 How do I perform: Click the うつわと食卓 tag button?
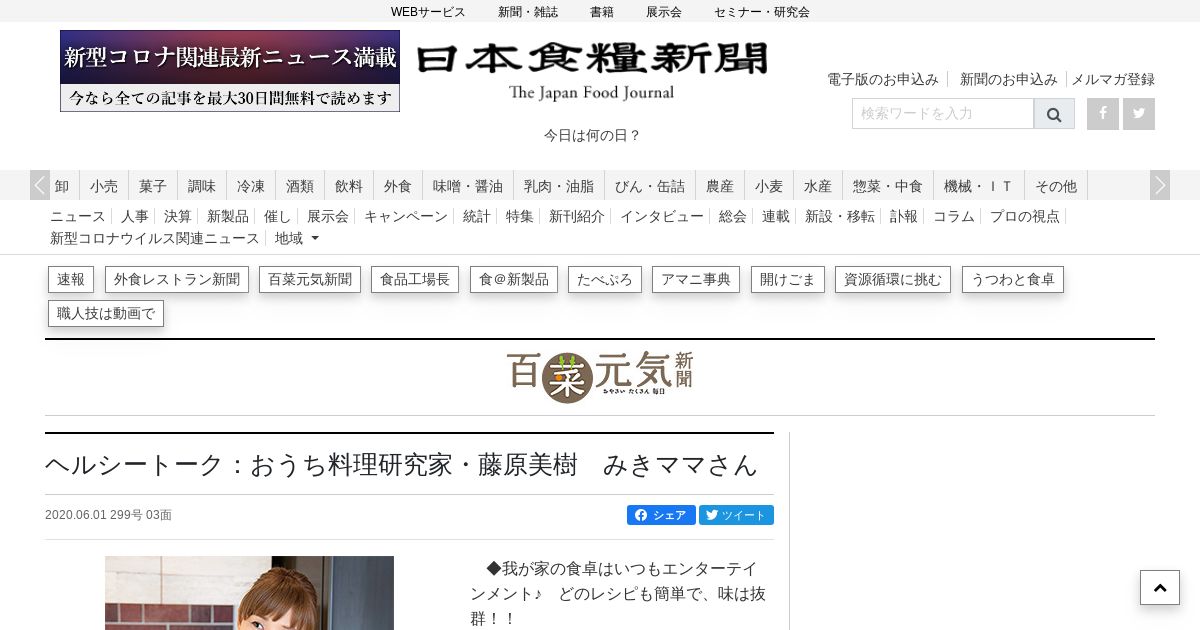coord(1013,280)
